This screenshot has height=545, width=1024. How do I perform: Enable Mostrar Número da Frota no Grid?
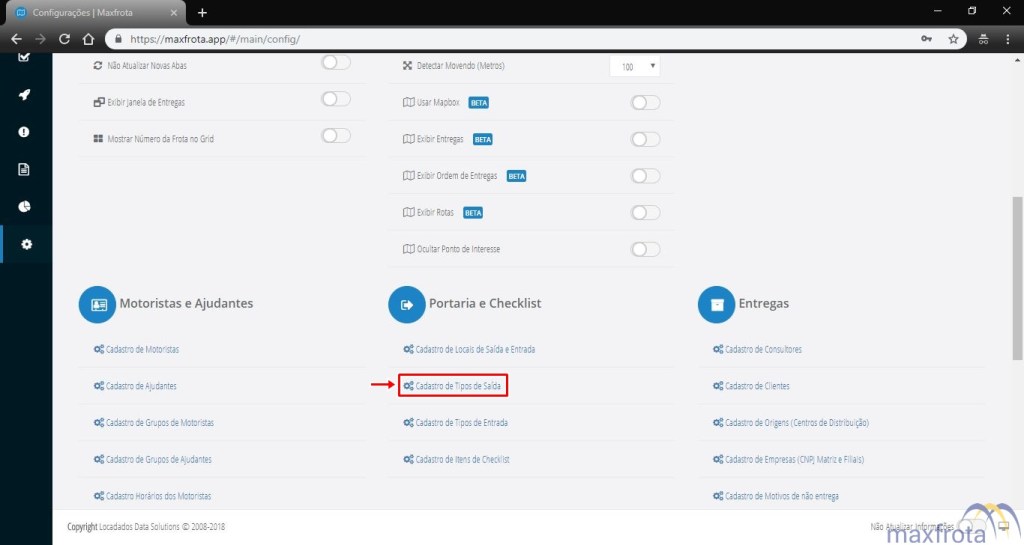click(336, 136)
